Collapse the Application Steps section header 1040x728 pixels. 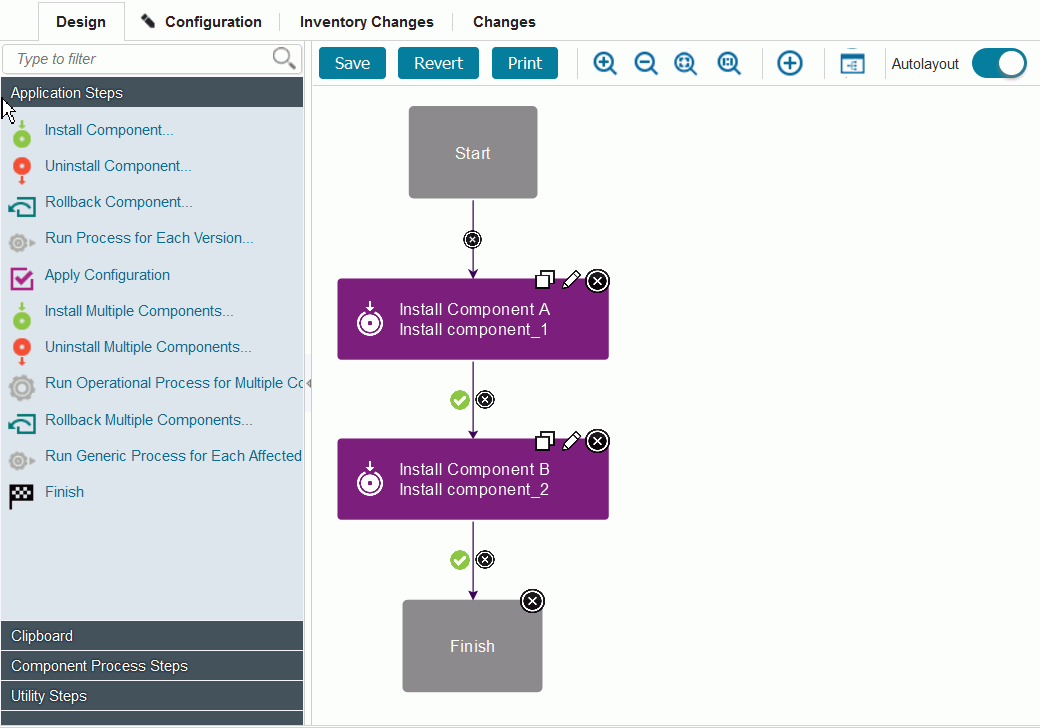point(152,92)
